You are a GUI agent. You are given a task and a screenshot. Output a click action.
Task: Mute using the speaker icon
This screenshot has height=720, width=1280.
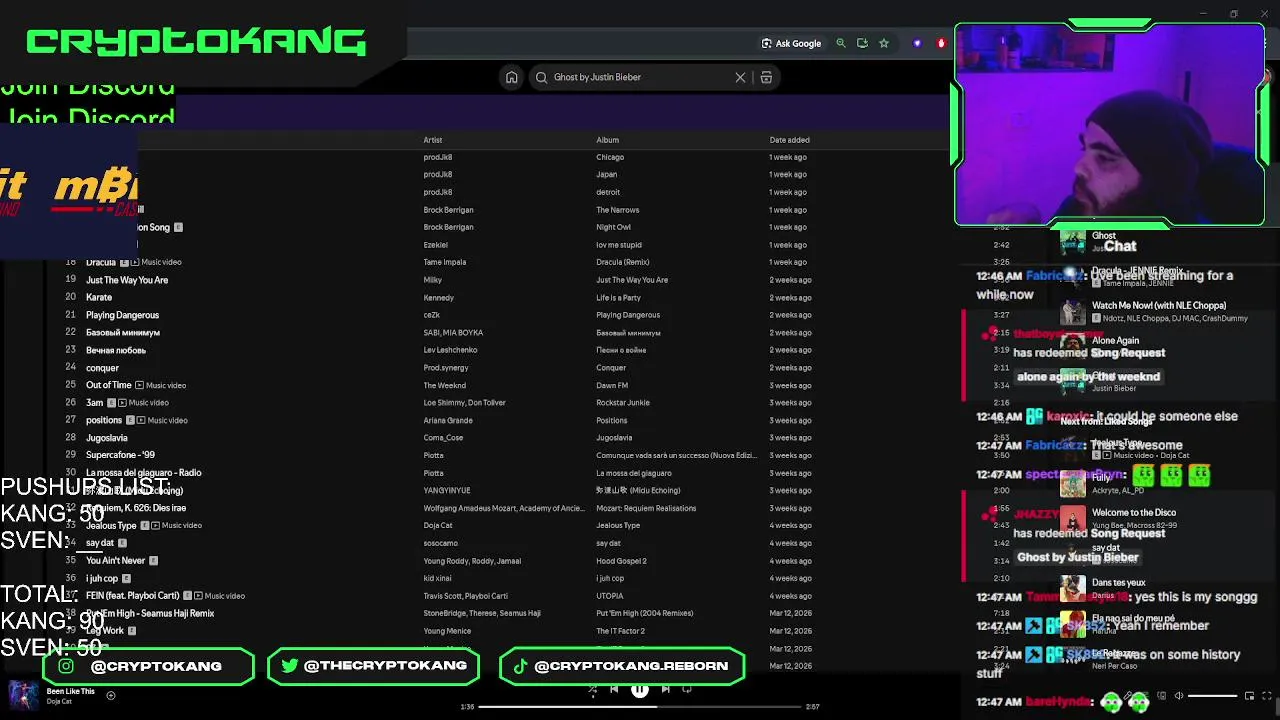coord(1179,696)
